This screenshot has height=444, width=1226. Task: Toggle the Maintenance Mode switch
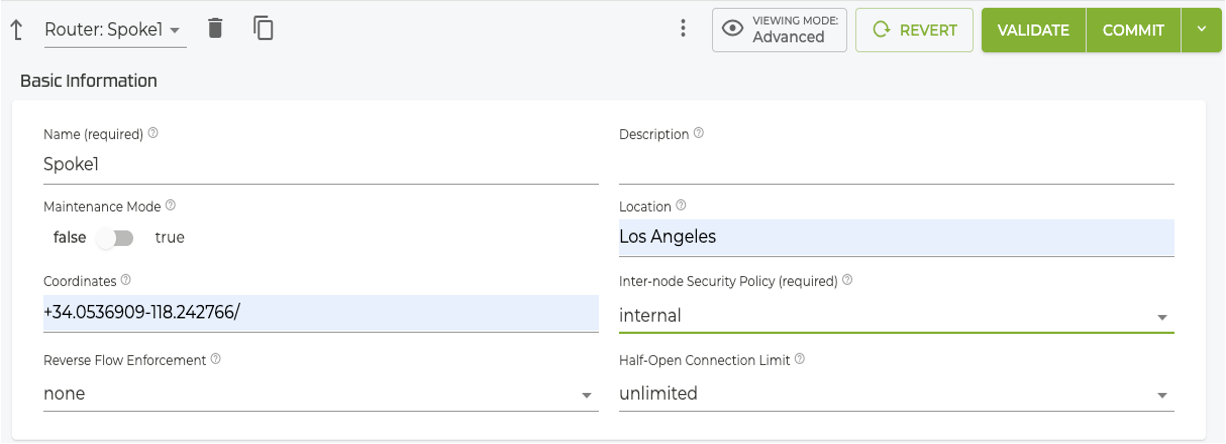pos(114,238)
